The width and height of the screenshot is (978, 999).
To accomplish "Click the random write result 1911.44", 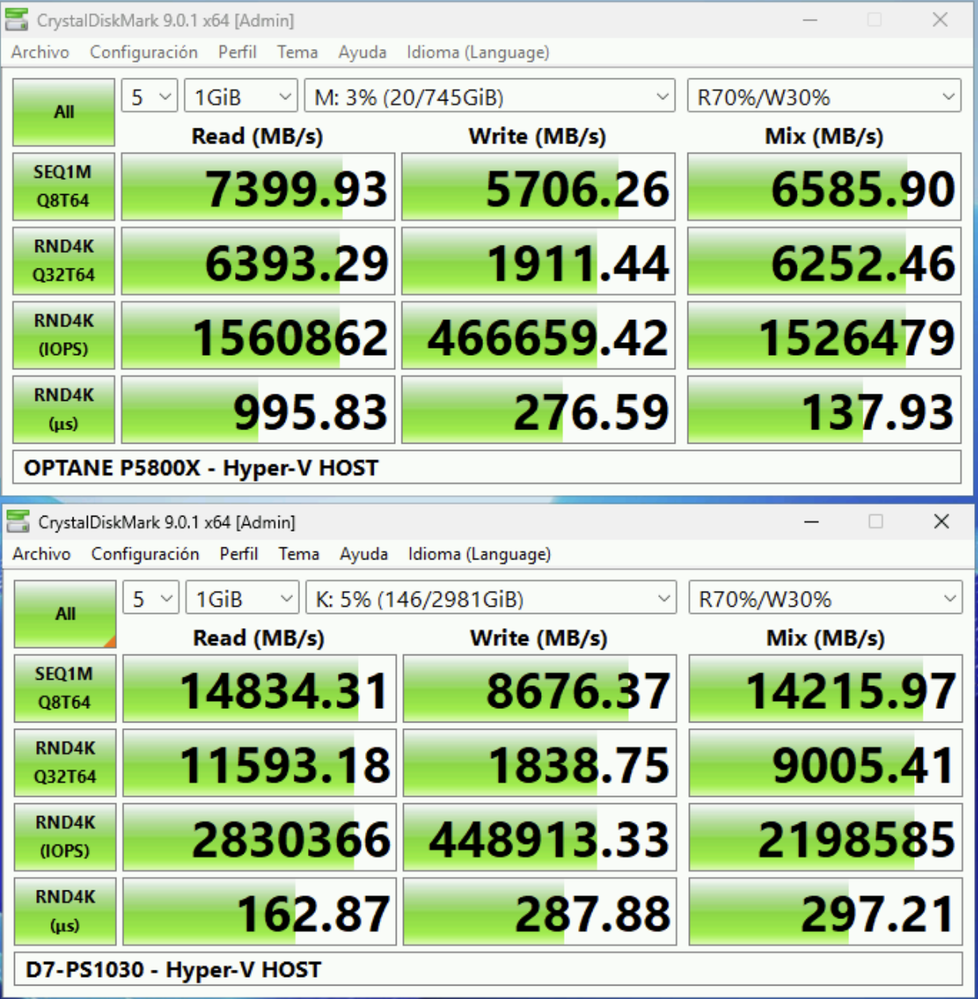I will [538, 261].
